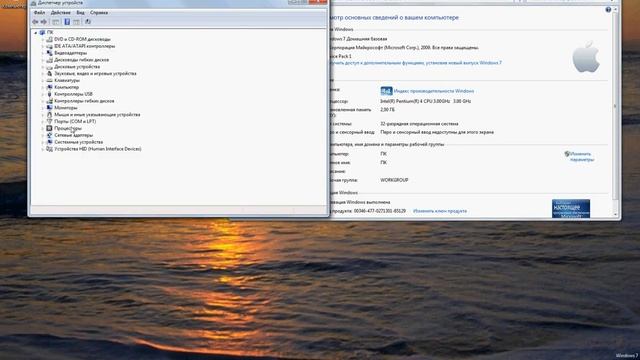Click the Properties sheet toolbar icon
This screenshot has width=640, height=360.
[76, 22]
